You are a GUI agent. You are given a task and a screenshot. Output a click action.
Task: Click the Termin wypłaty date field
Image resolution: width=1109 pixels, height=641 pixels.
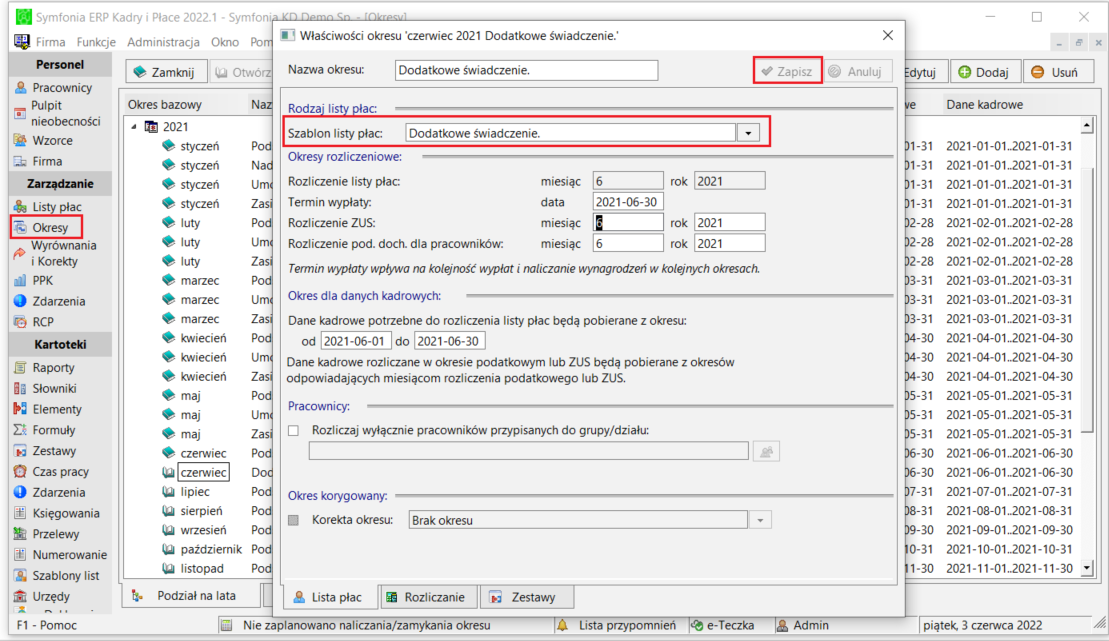point(628,202)
